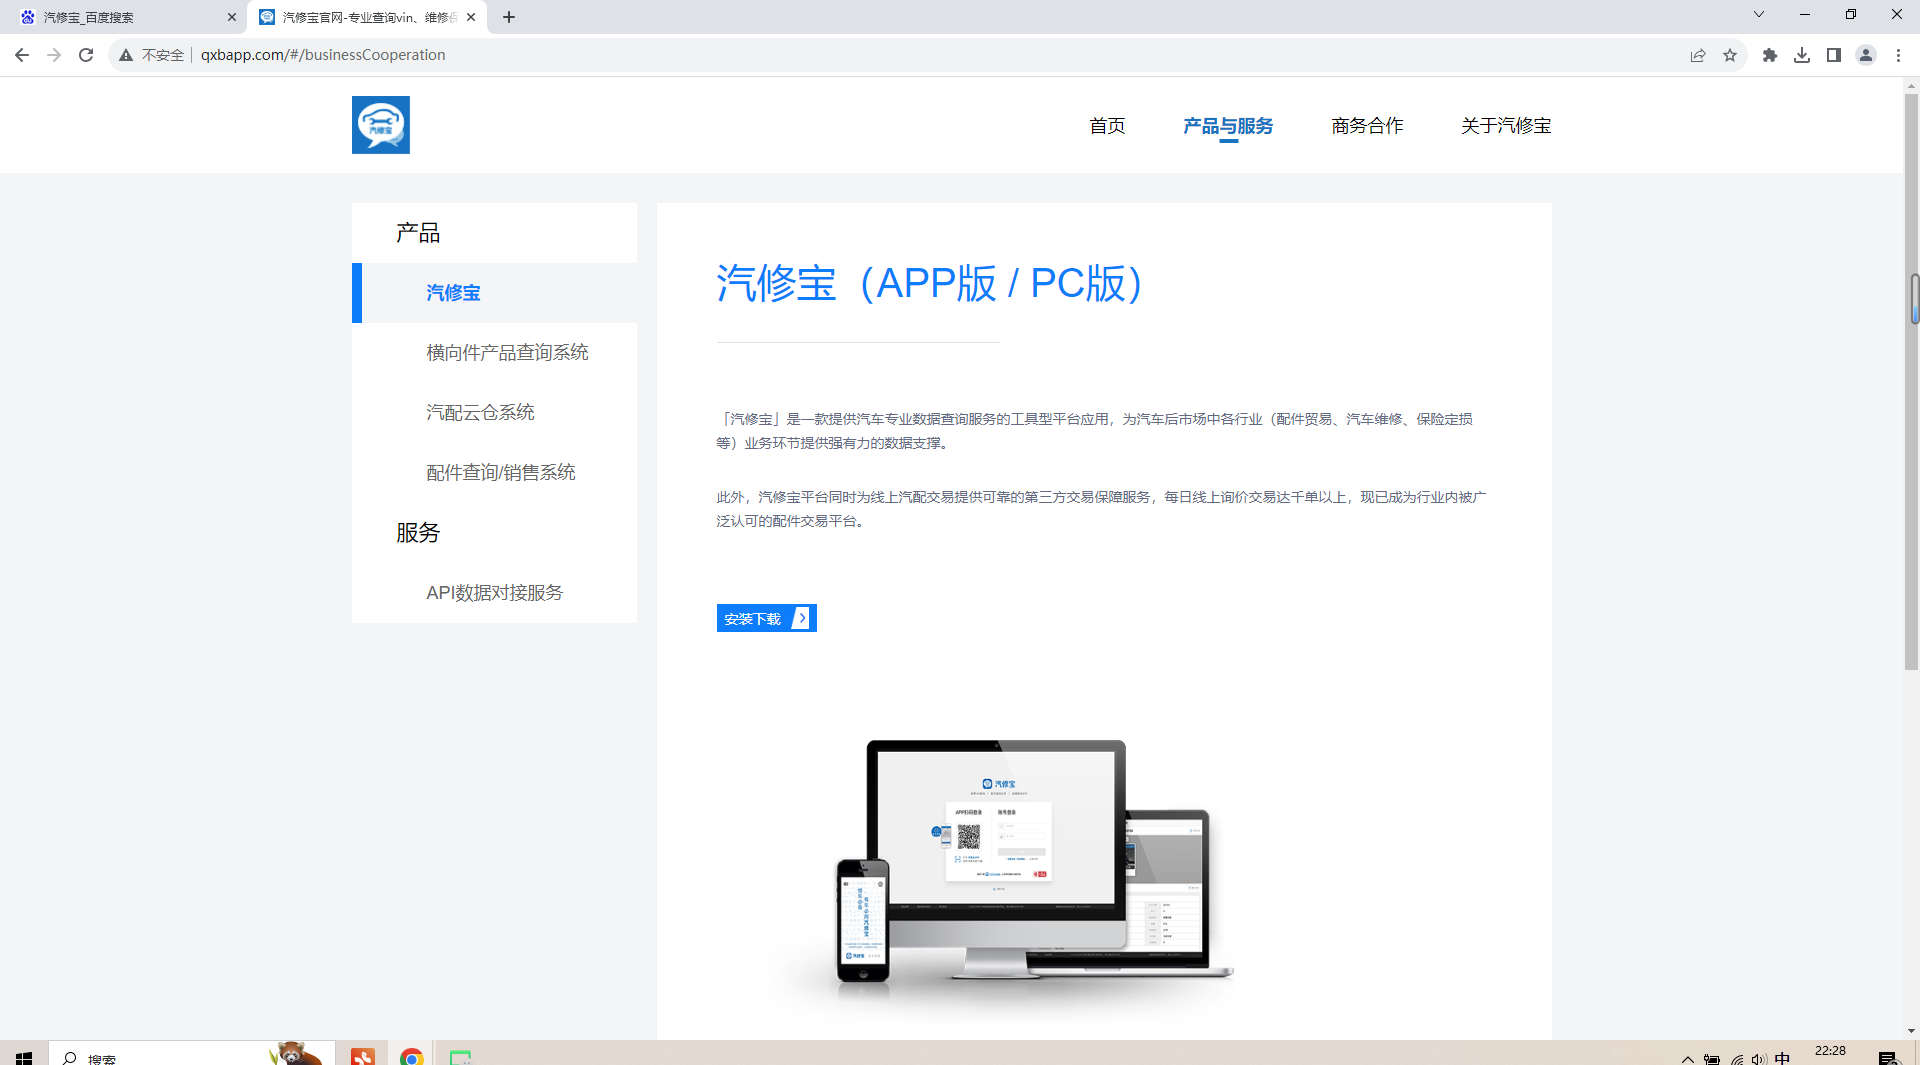Image resolution: width=1920 pixels, height=1065 pixels.
Task: Go back to the previous page
Action: 22,55
